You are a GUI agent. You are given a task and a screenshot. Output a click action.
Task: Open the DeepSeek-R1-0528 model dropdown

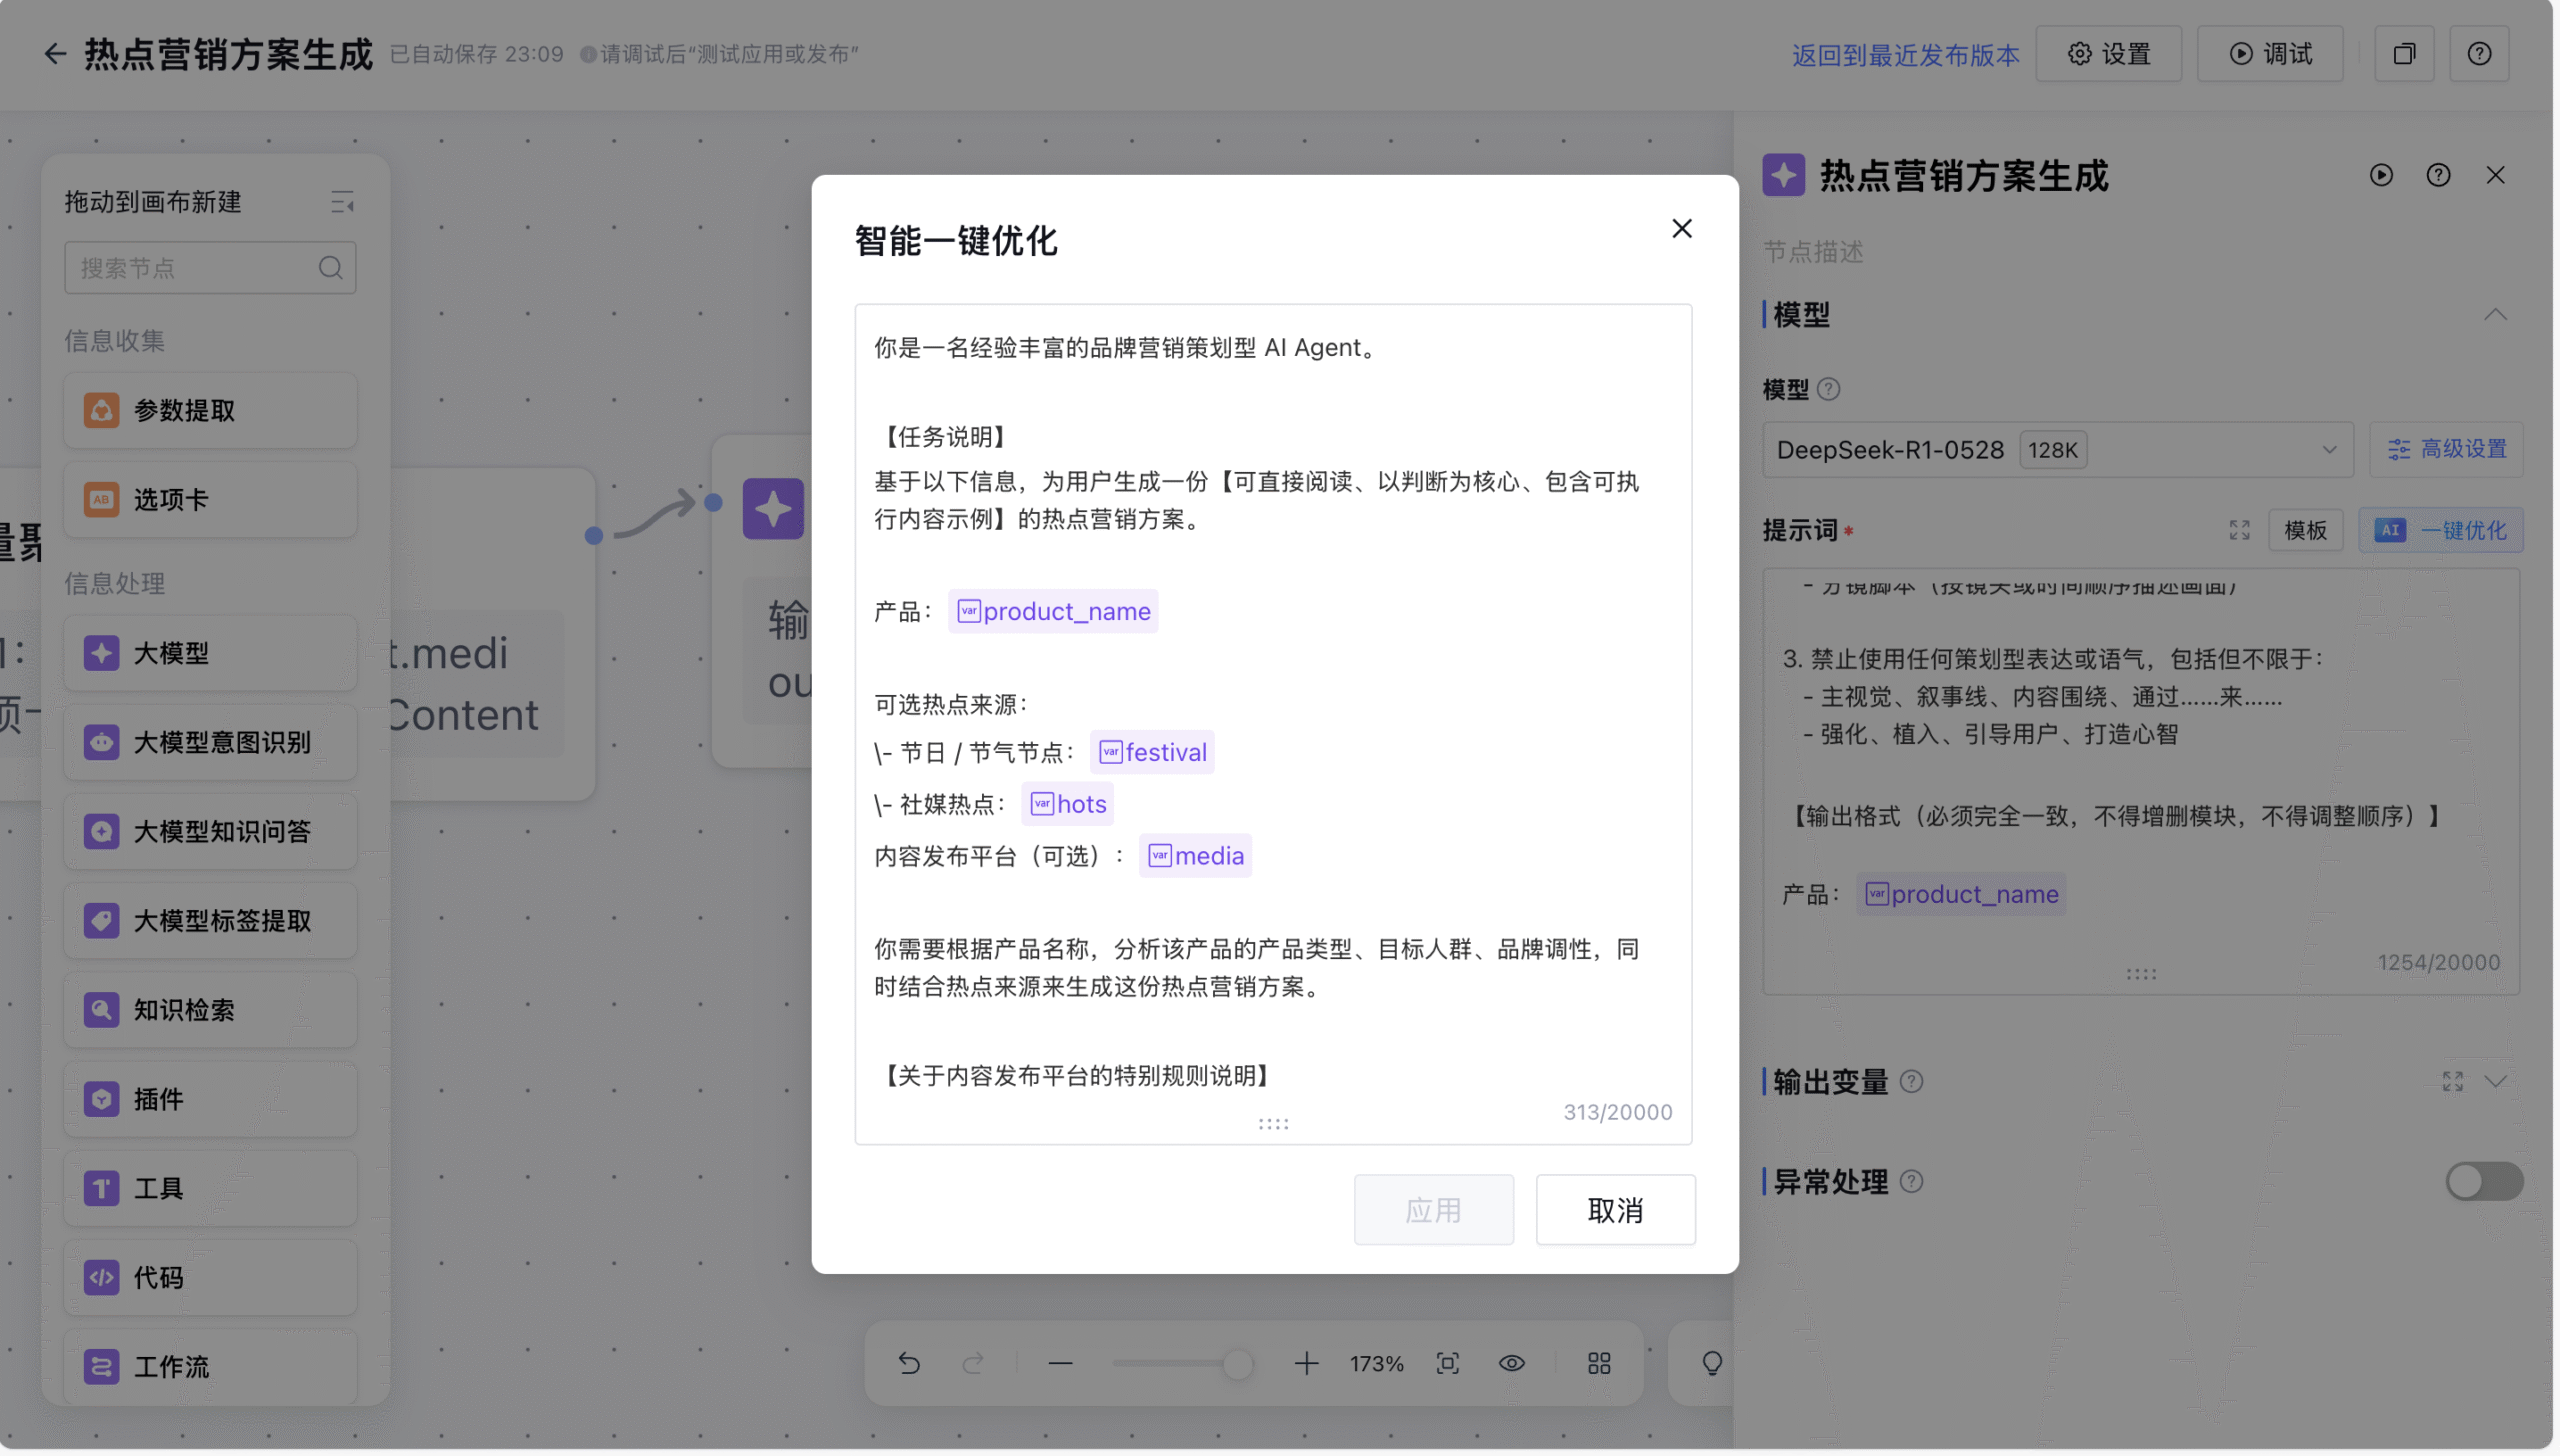(x=2057, y=450)
